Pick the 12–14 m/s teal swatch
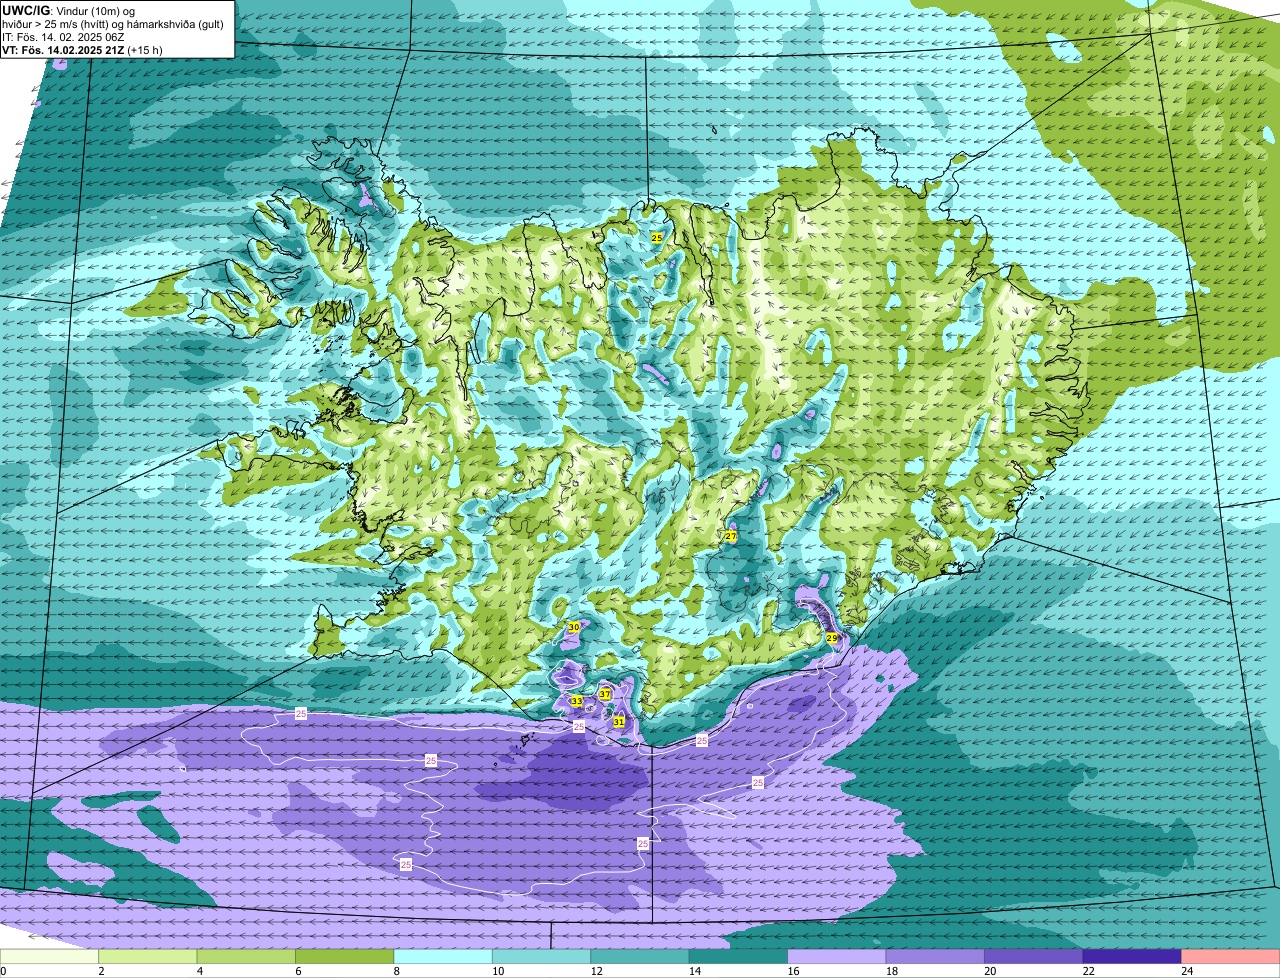 pos(640,957)
